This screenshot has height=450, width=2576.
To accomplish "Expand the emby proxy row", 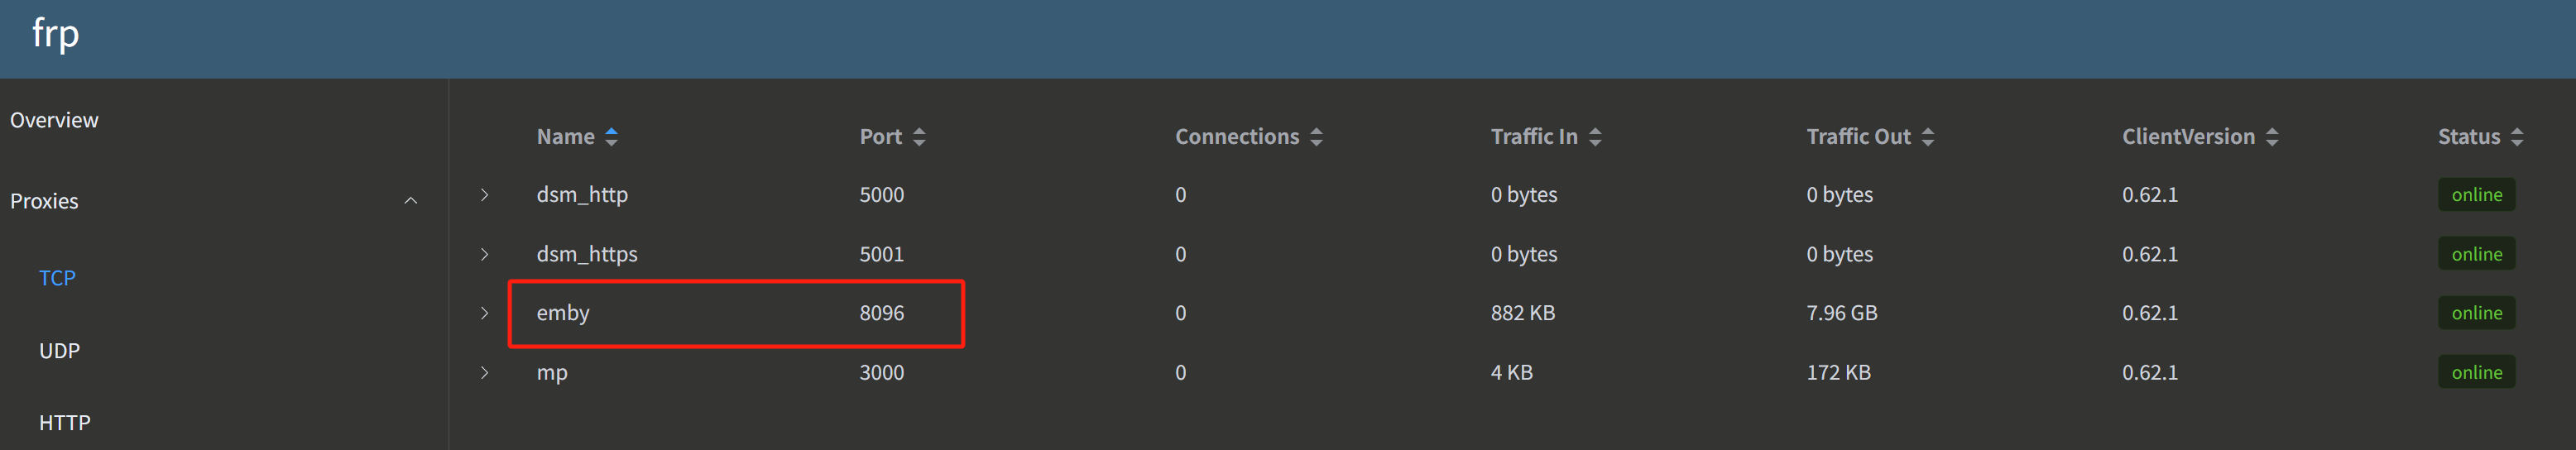I will 485,313.
